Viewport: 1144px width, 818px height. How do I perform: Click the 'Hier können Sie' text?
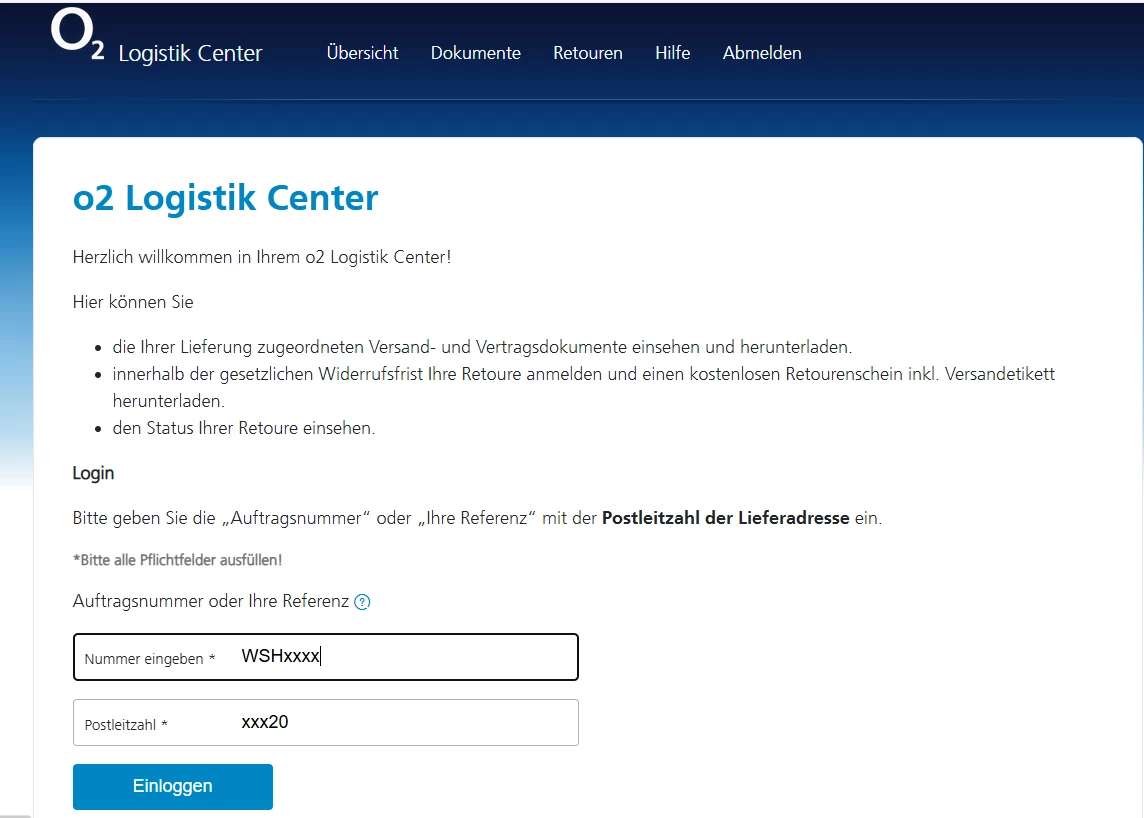point(133,302)
